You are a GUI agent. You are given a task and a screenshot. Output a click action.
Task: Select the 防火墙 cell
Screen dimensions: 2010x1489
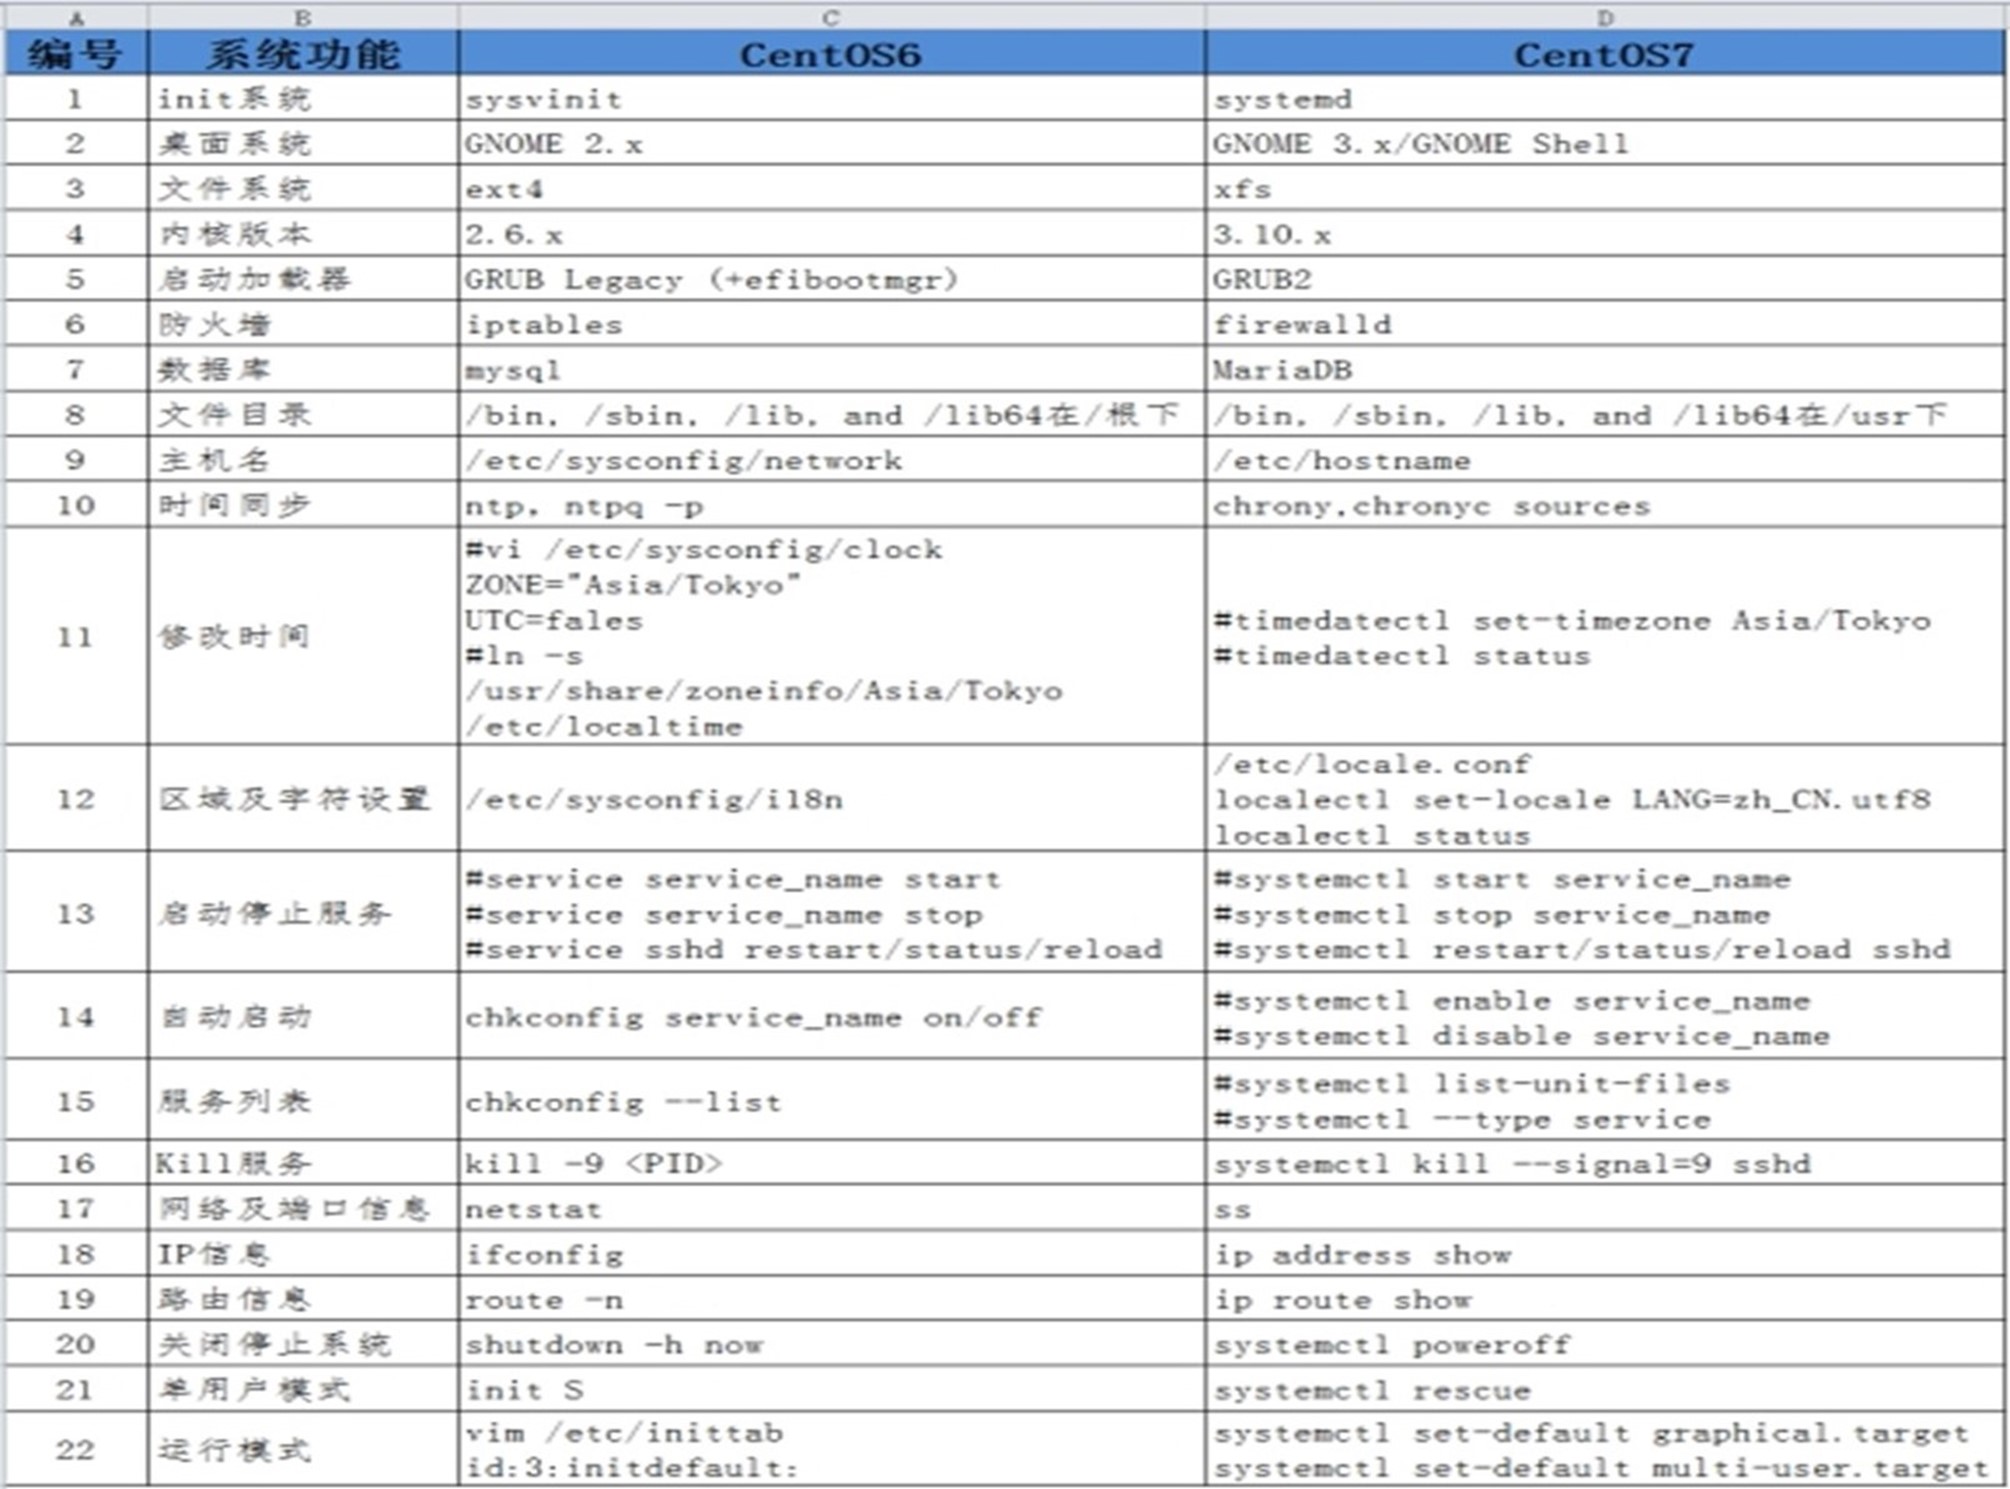click(303, 324)
